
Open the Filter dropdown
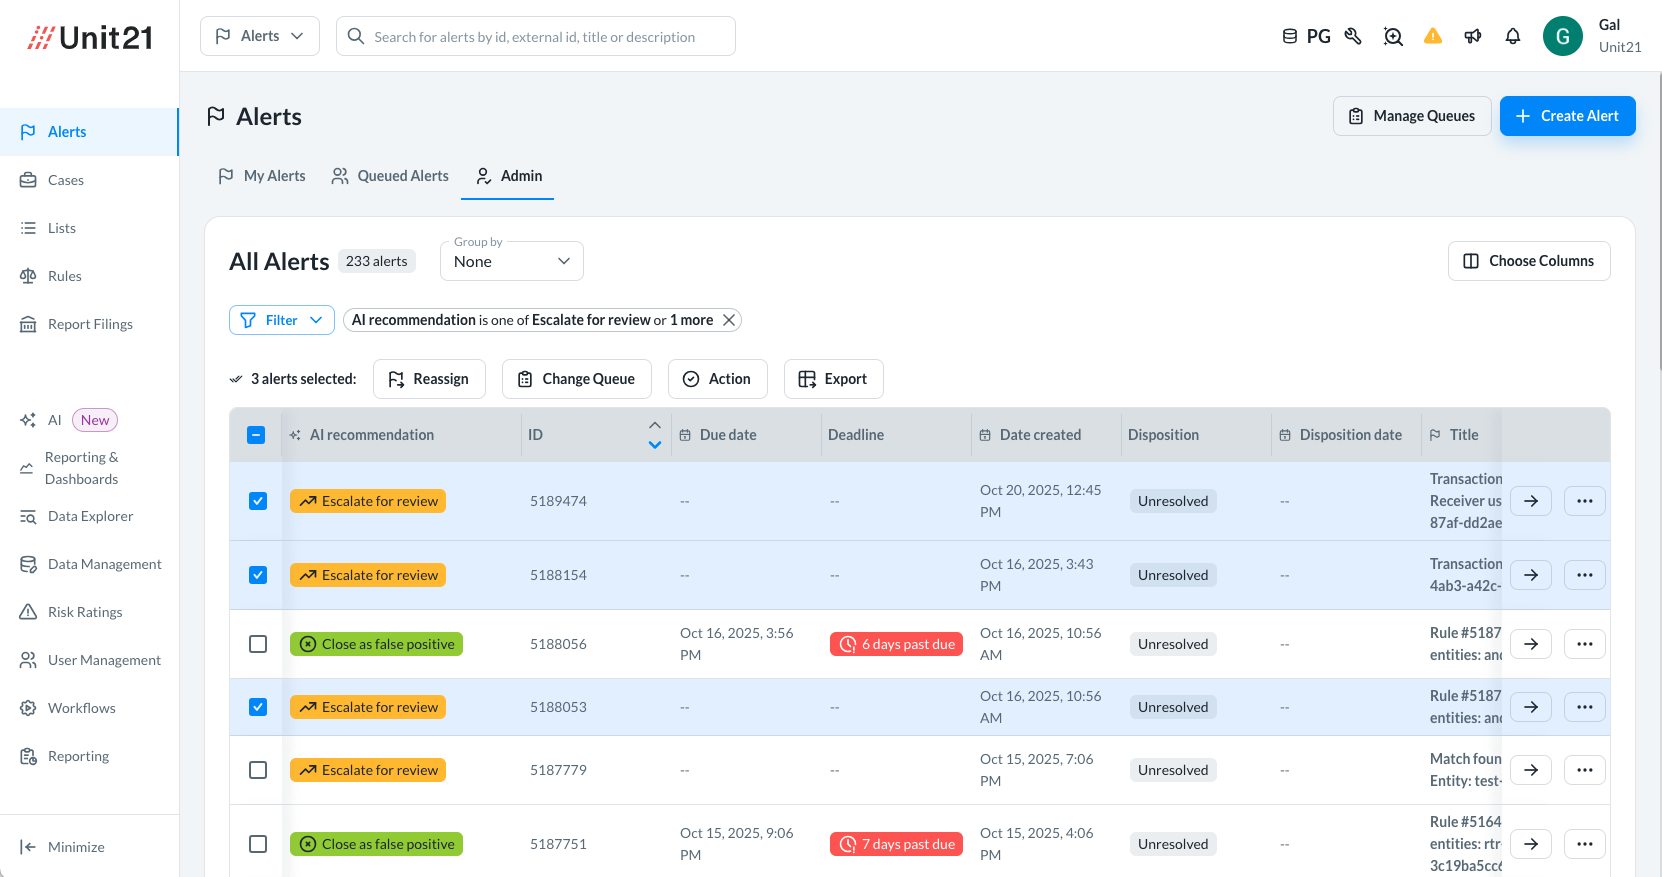pos(282,320)
